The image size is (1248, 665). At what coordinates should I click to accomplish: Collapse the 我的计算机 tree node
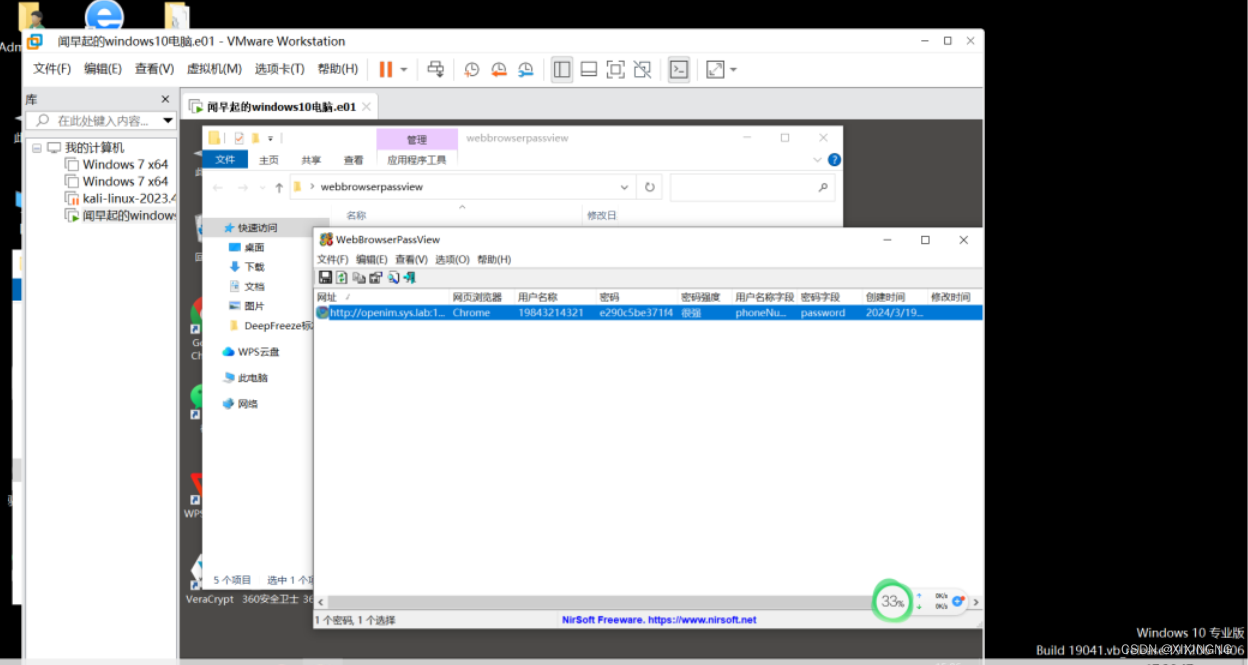pyautogui.click(x=37, y=148)
